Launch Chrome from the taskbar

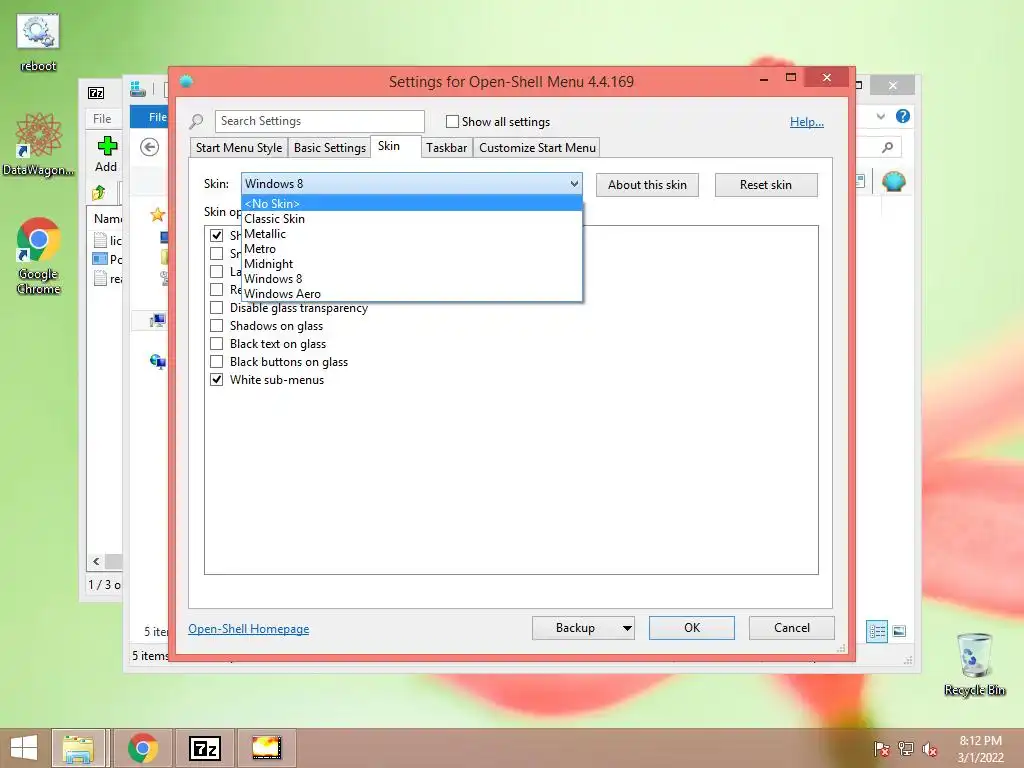pyautogui.click(x=143, y=748)
